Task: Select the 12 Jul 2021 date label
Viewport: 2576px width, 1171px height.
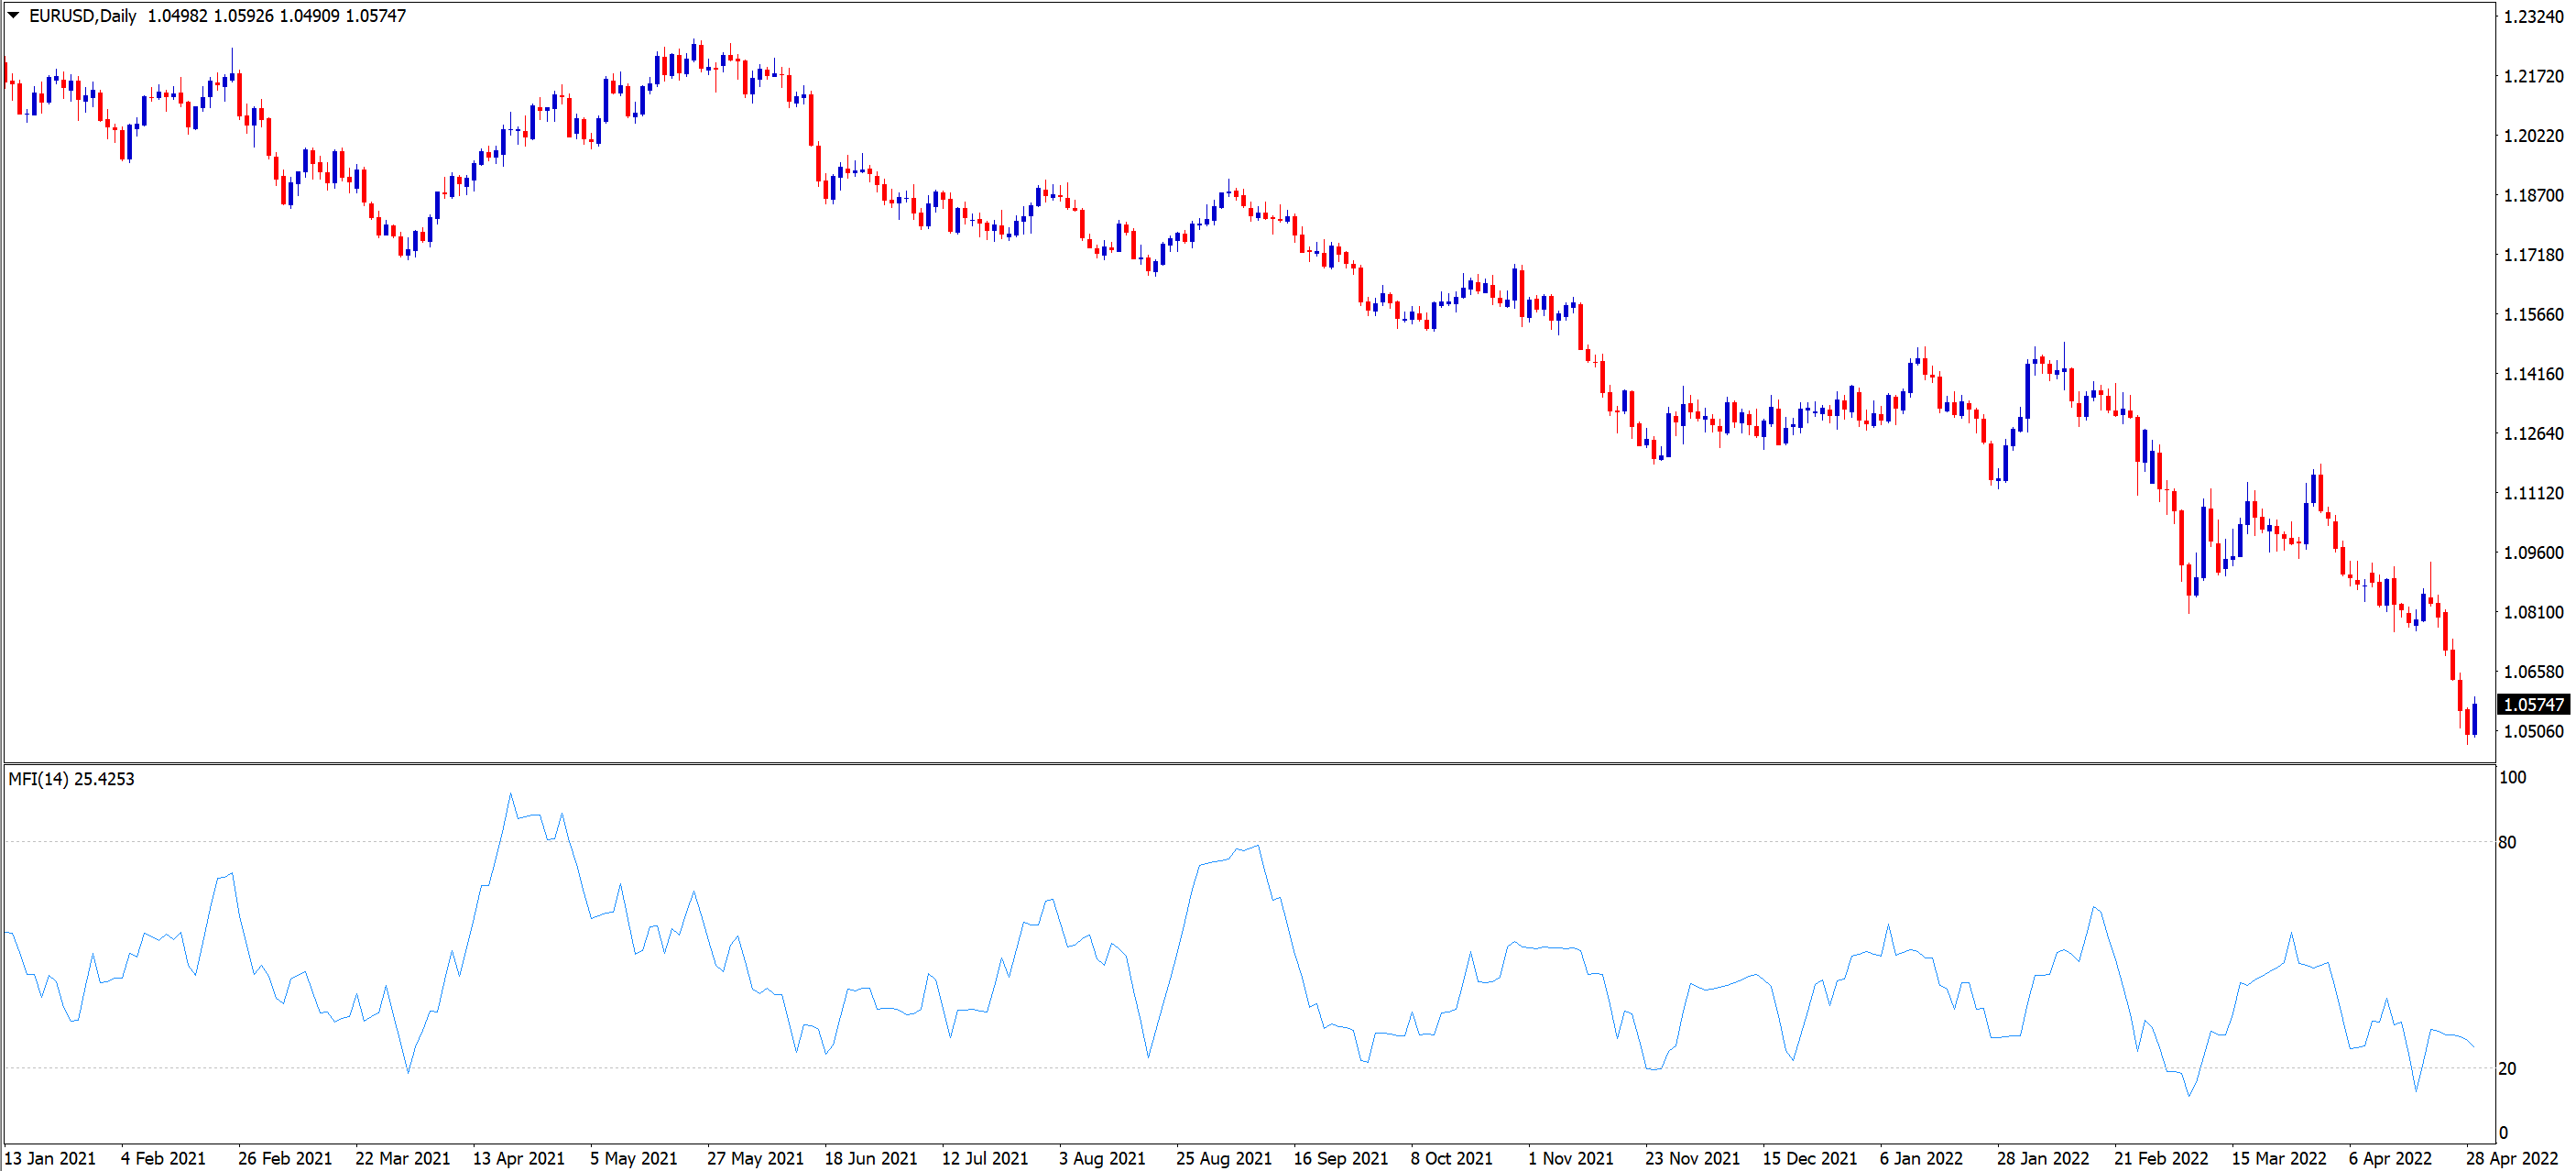Action: coord(984,1158)
